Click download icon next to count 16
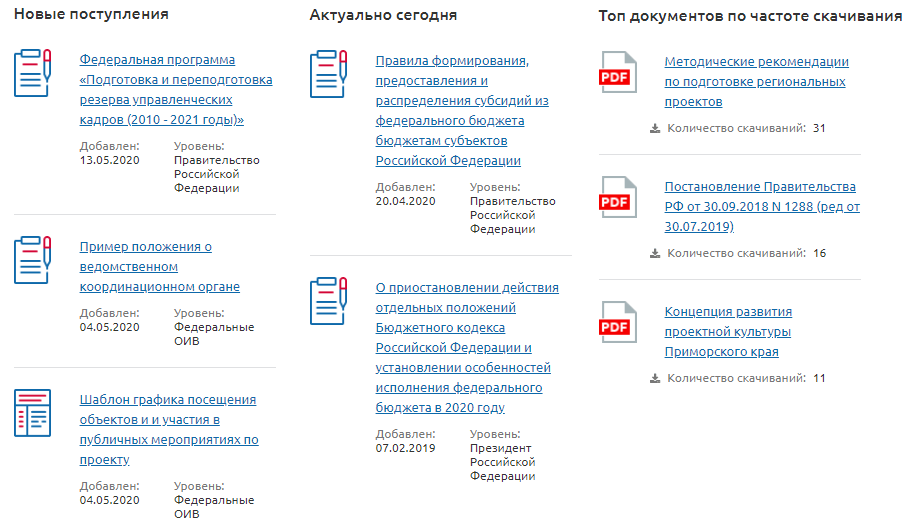 click(x=655, y=253)
